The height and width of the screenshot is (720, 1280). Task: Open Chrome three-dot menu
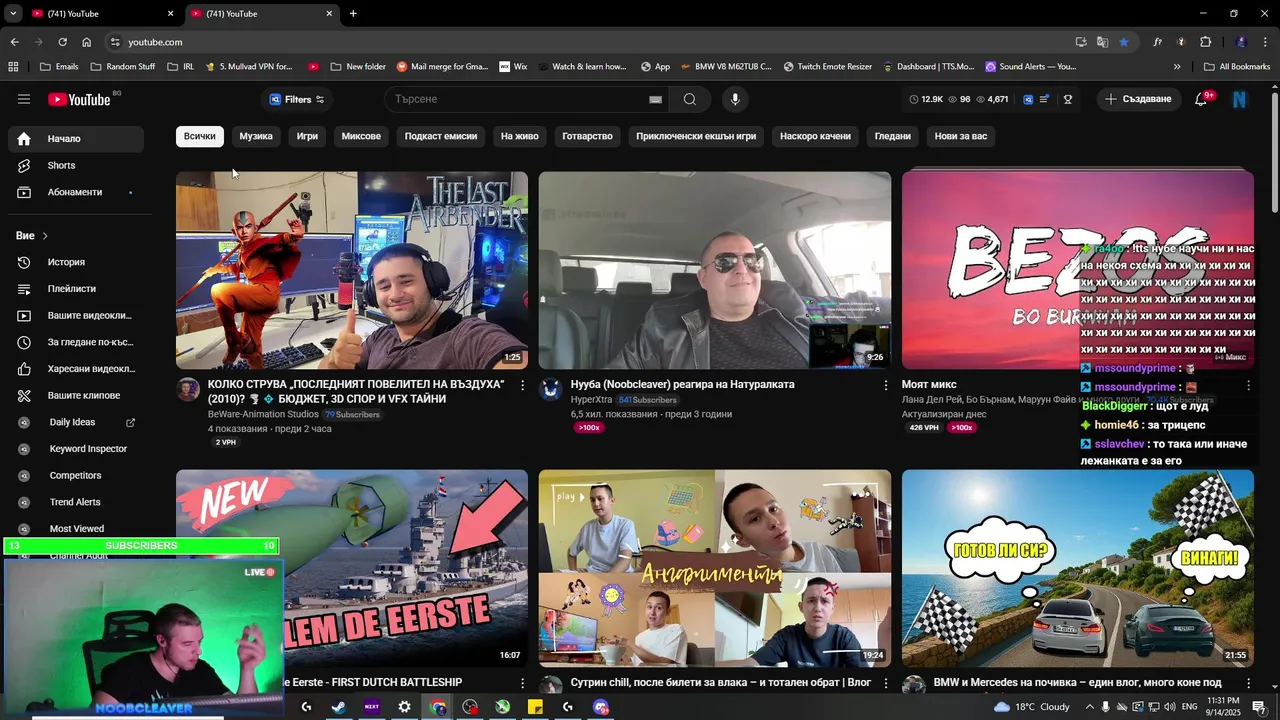(1266, 42)
